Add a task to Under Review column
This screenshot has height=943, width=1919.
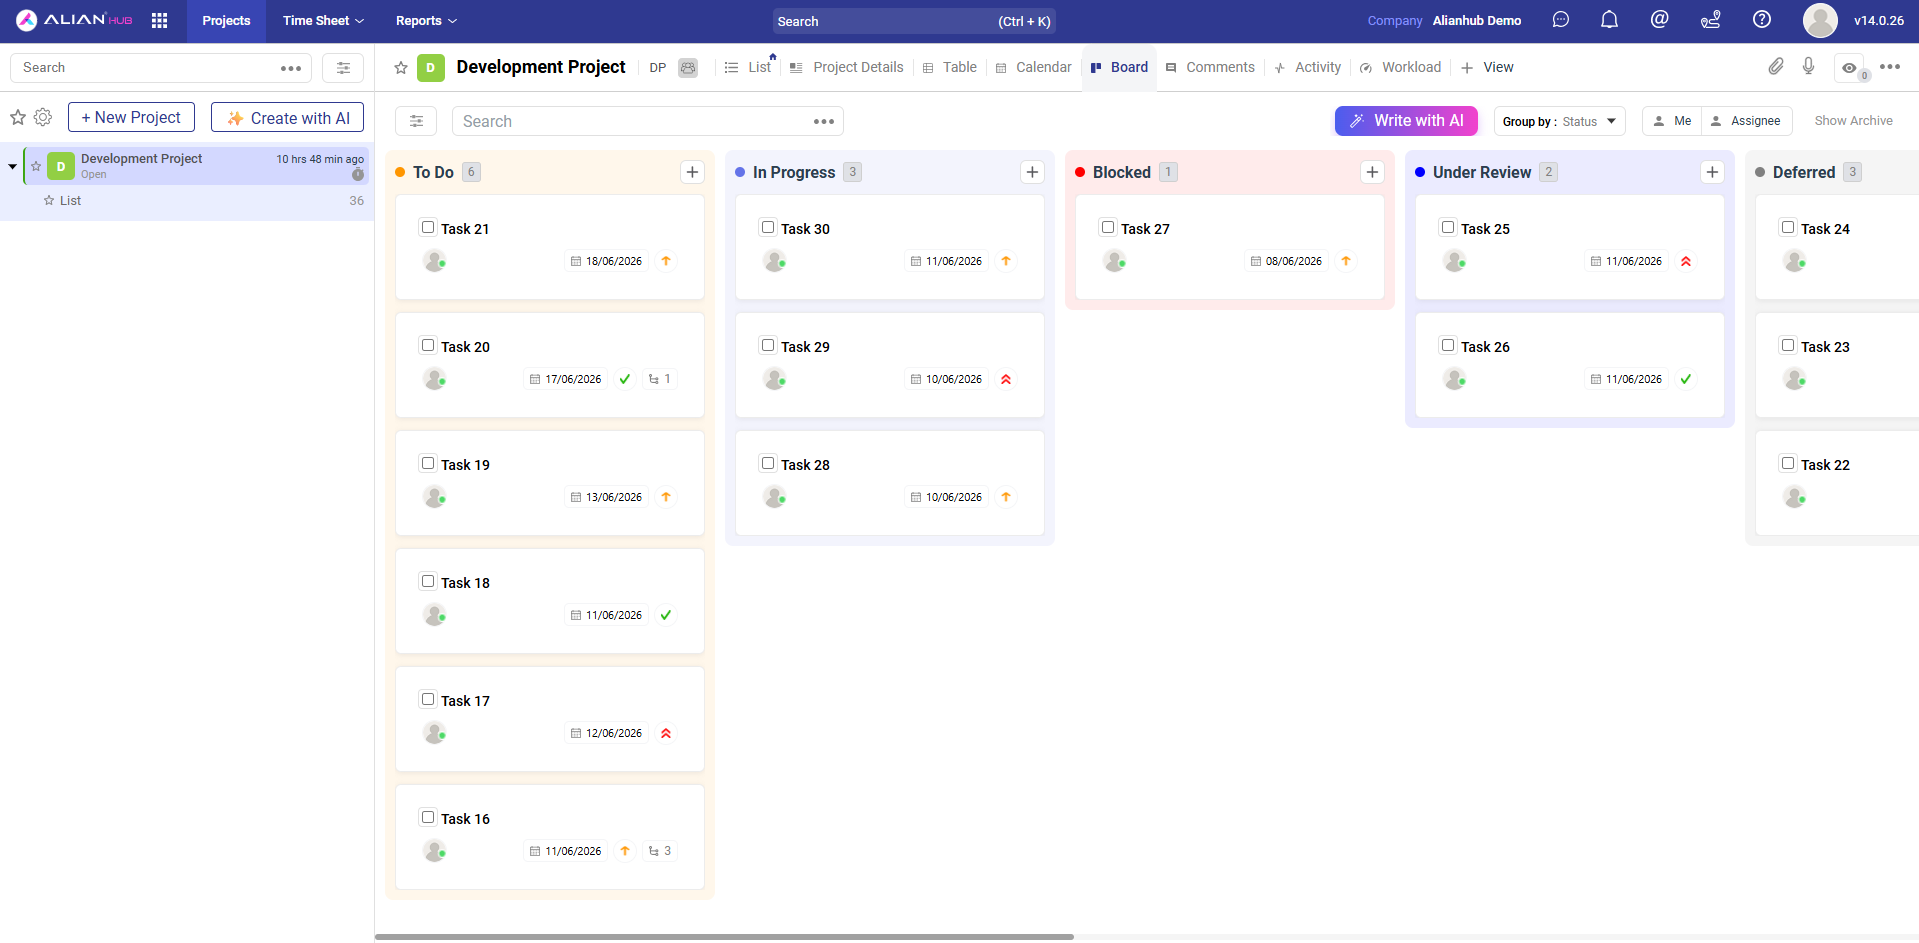[1712, 172]
